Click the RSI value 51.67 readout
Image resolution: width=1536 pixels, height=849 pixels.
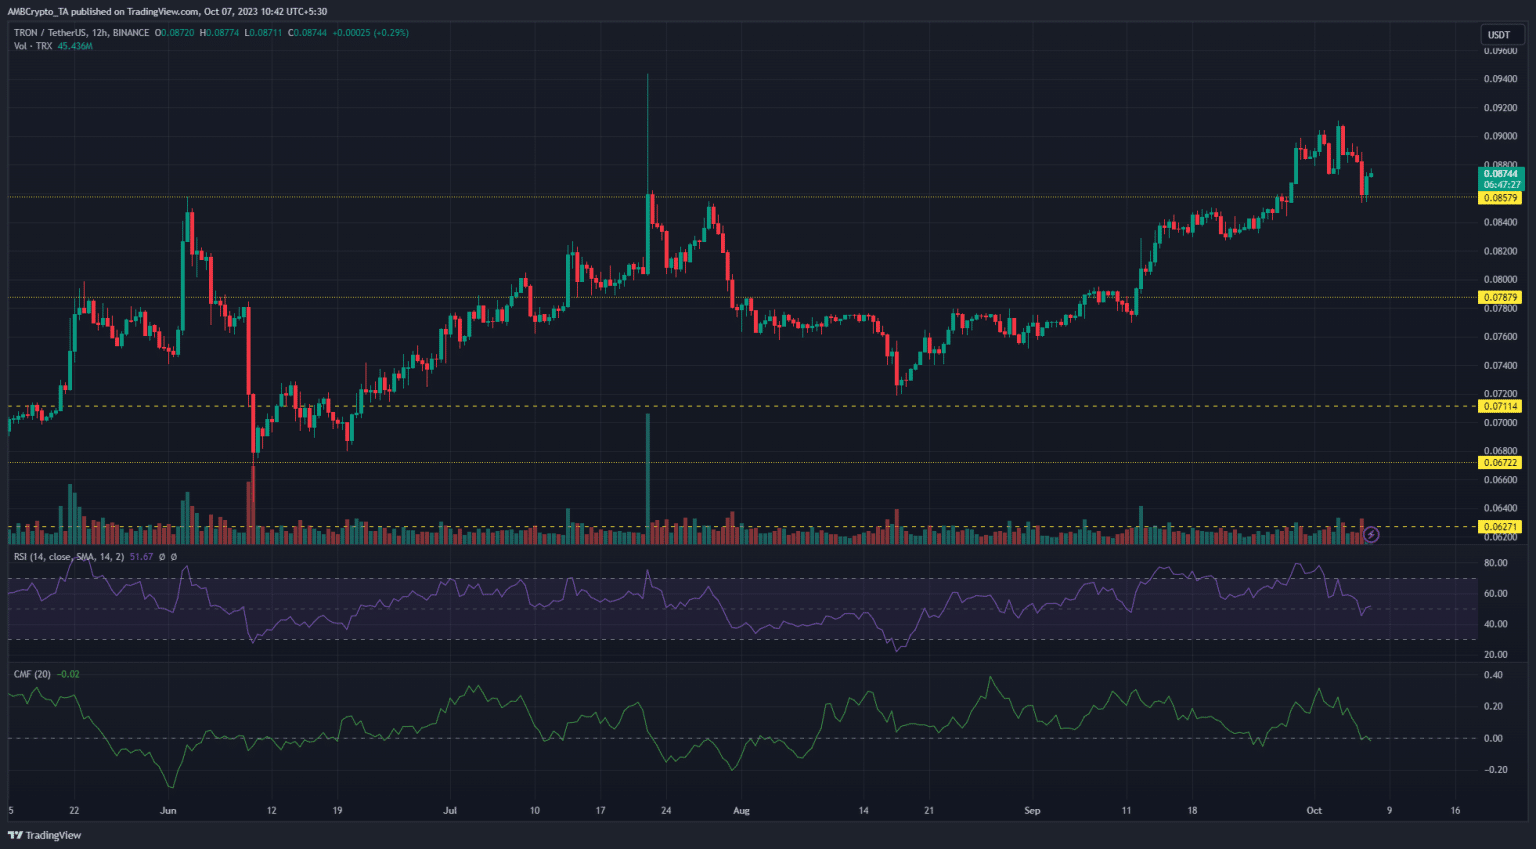141,557
